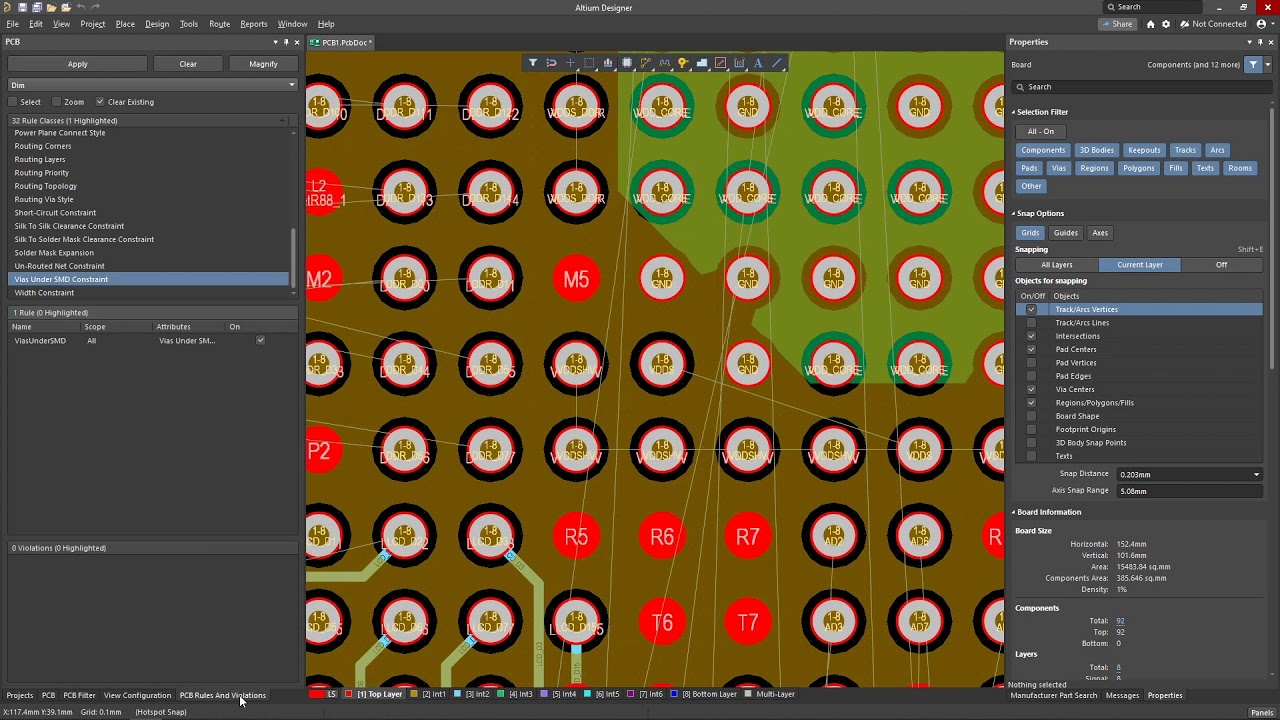Select the rectangle selection tool
Screen dimensions: 1280x720
(x=589, y=63)
